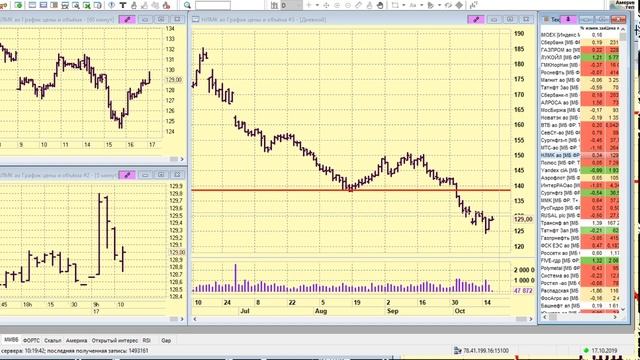Click the daily chart horizontal scroll left arrow
640x360 pixels.
(x=195, y=319)
